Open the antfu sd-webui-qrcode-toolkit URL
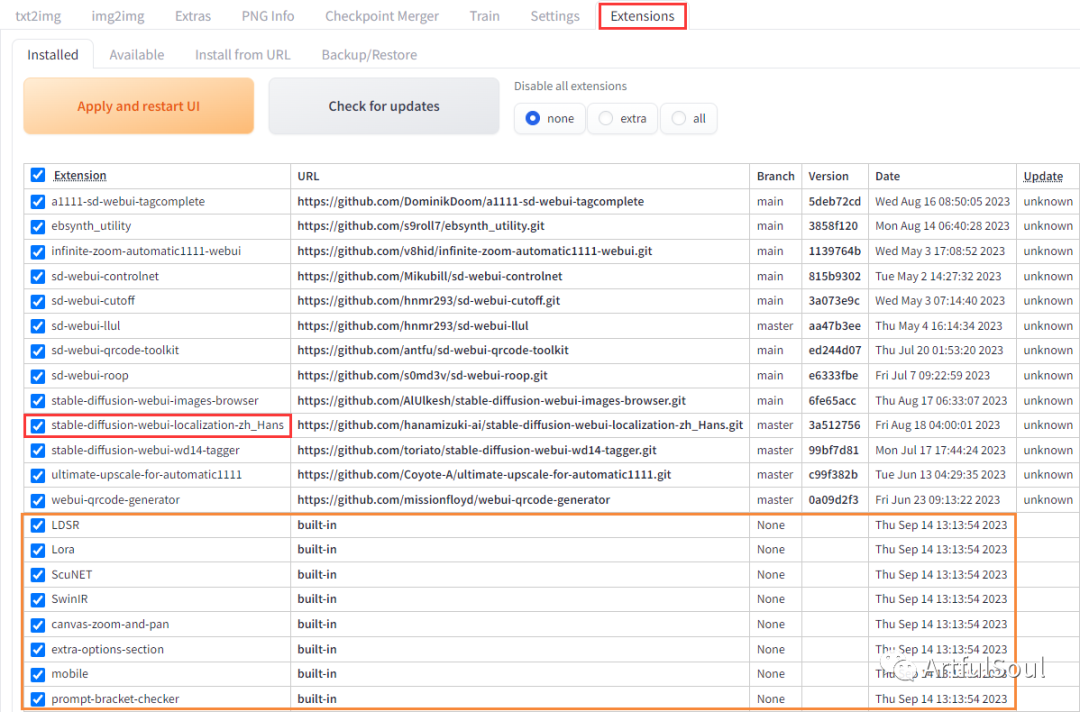Screen dimensions: 1080x712 tap(433, 350)
